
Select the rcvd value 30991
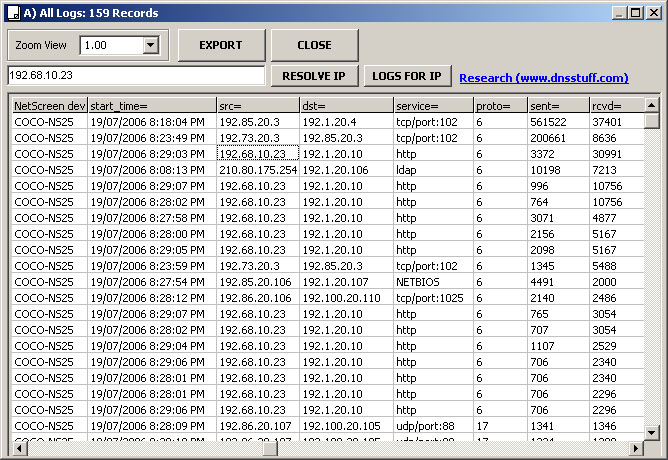point(616,154)
